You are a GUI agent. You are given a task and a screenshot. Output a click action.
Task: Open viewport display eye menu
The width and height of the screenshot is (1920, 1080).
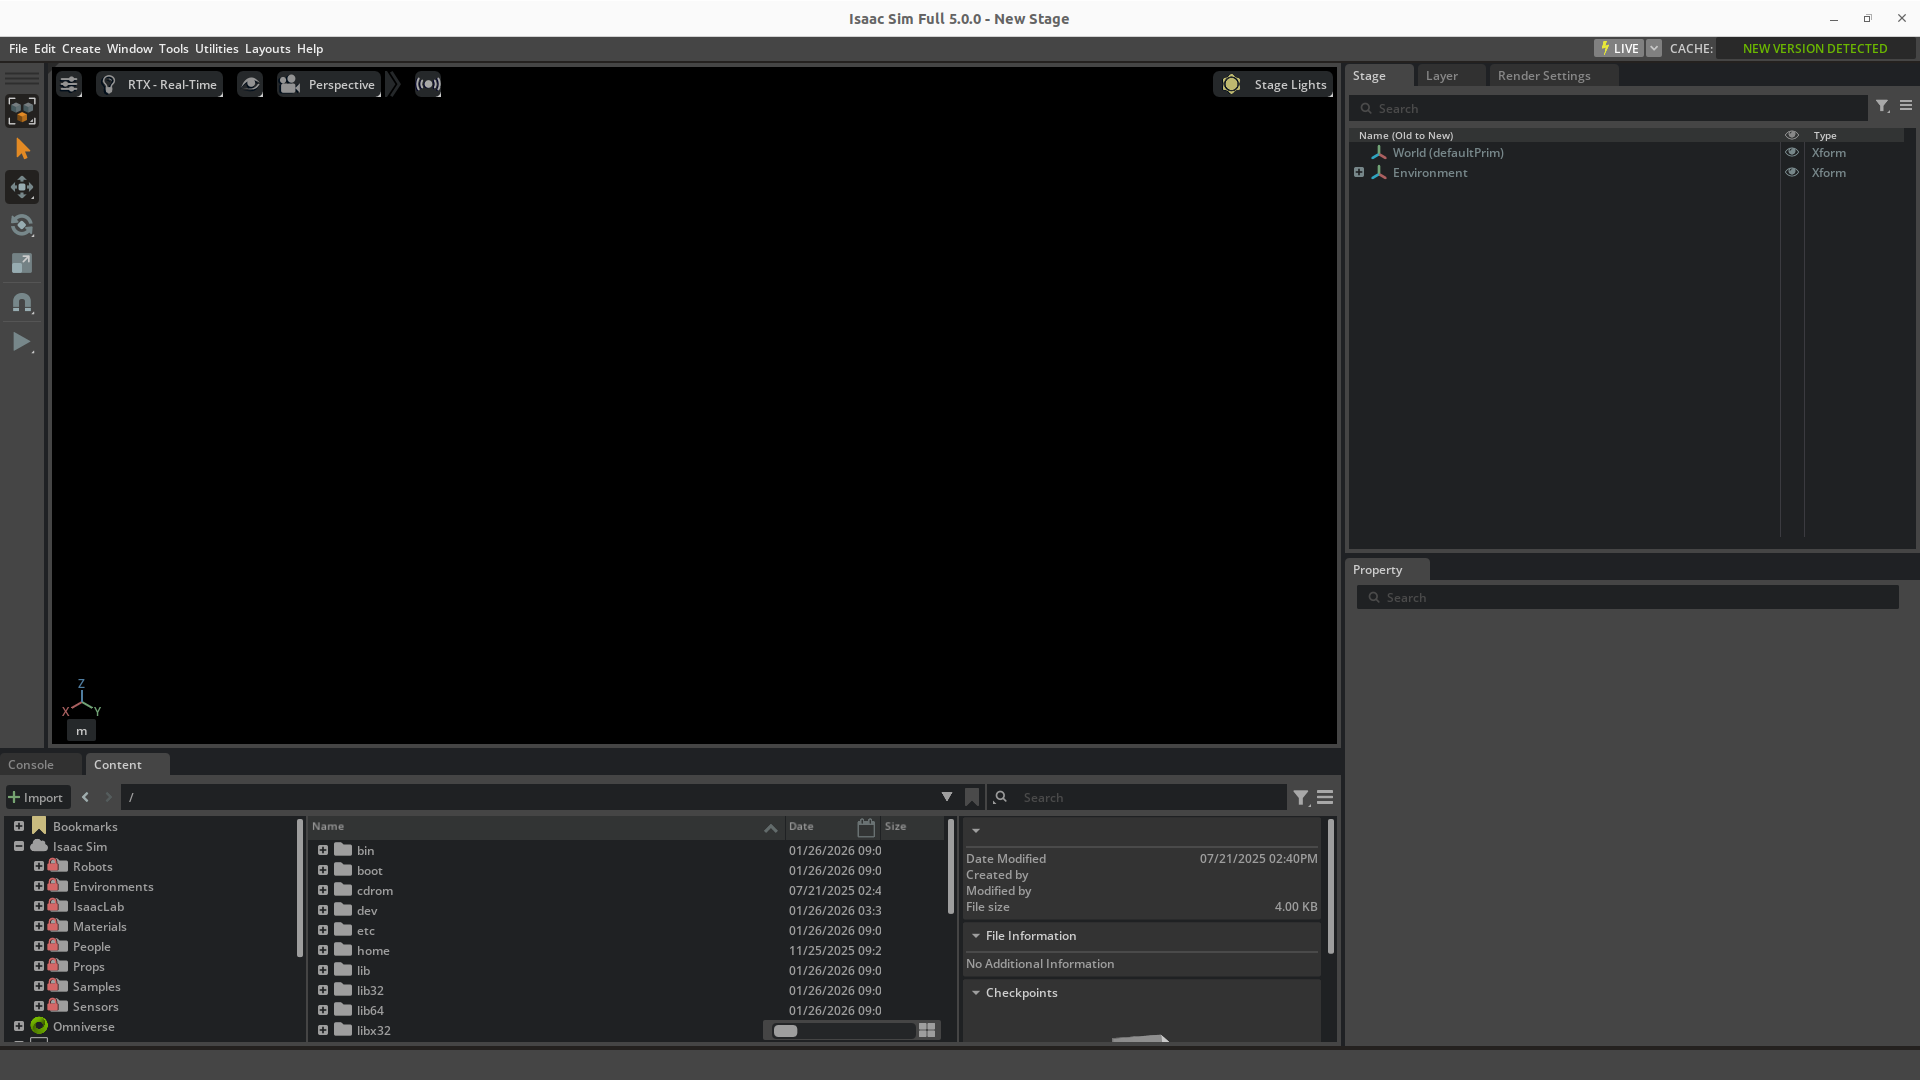(x=250, y=84)
